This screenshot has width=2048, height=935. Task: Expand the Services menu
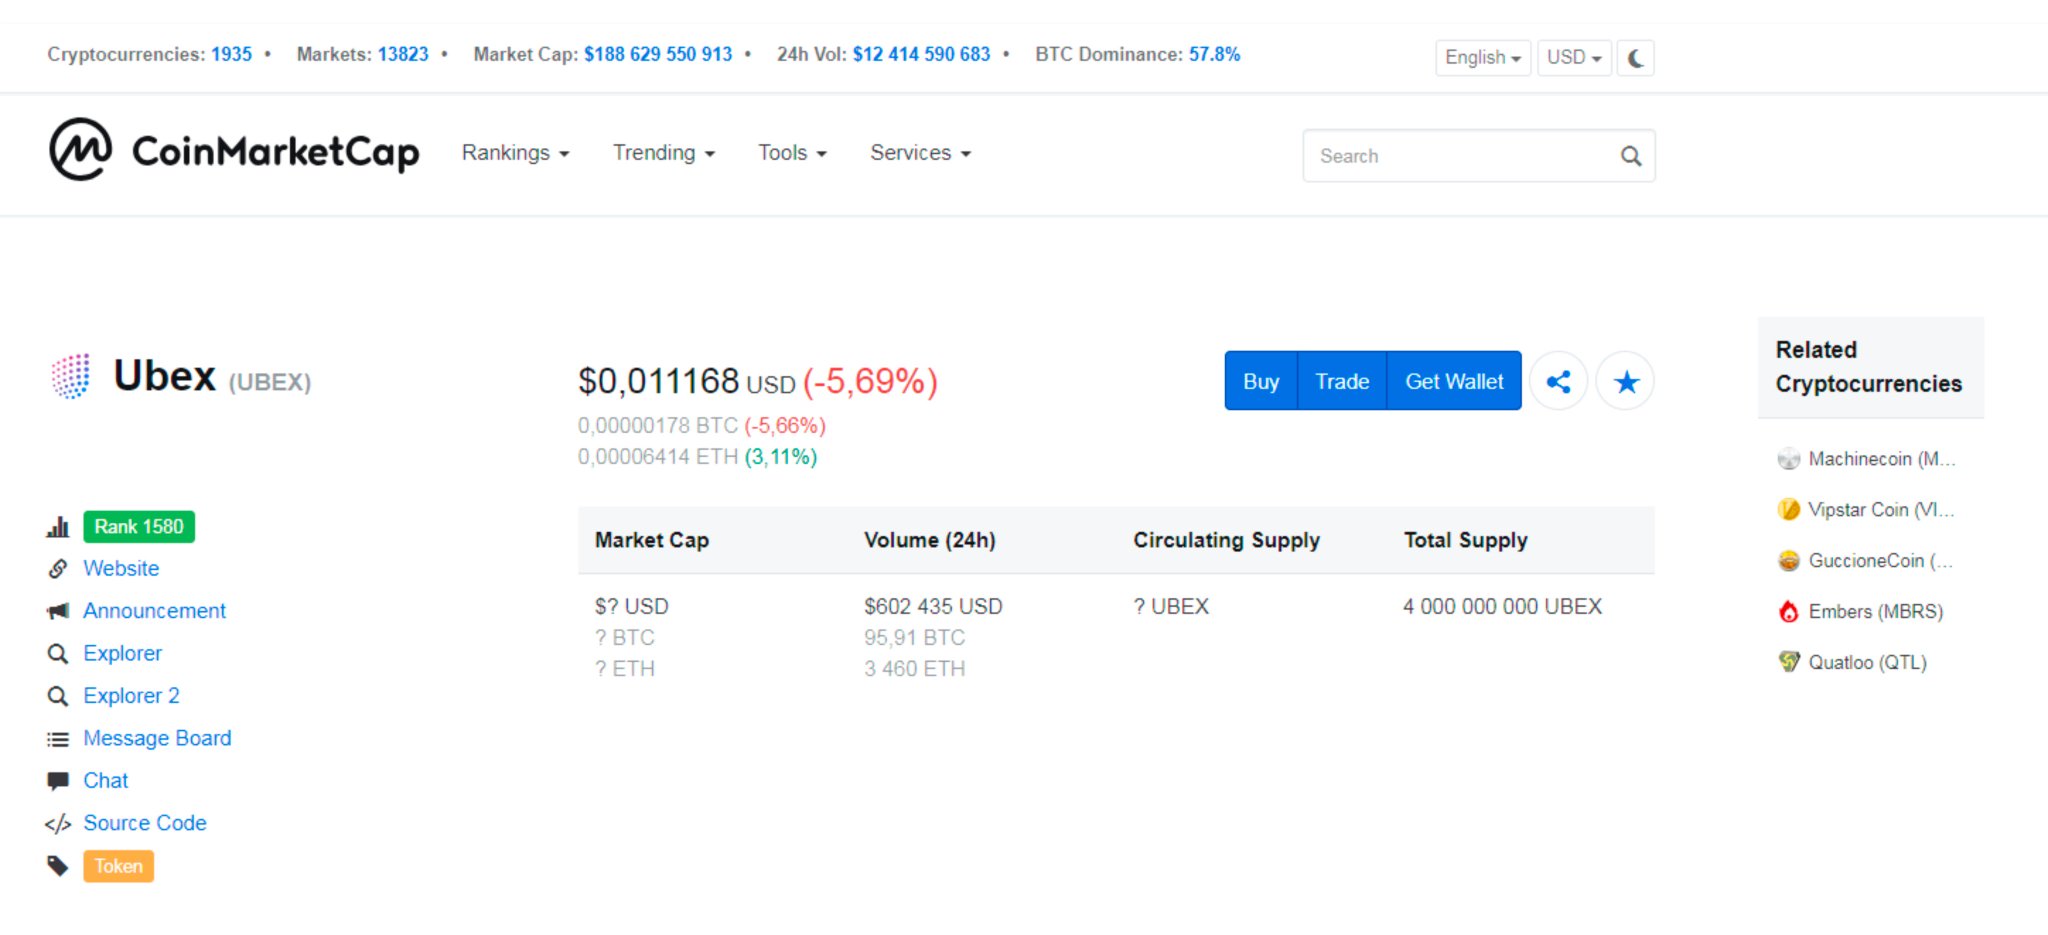click(920, 153)
